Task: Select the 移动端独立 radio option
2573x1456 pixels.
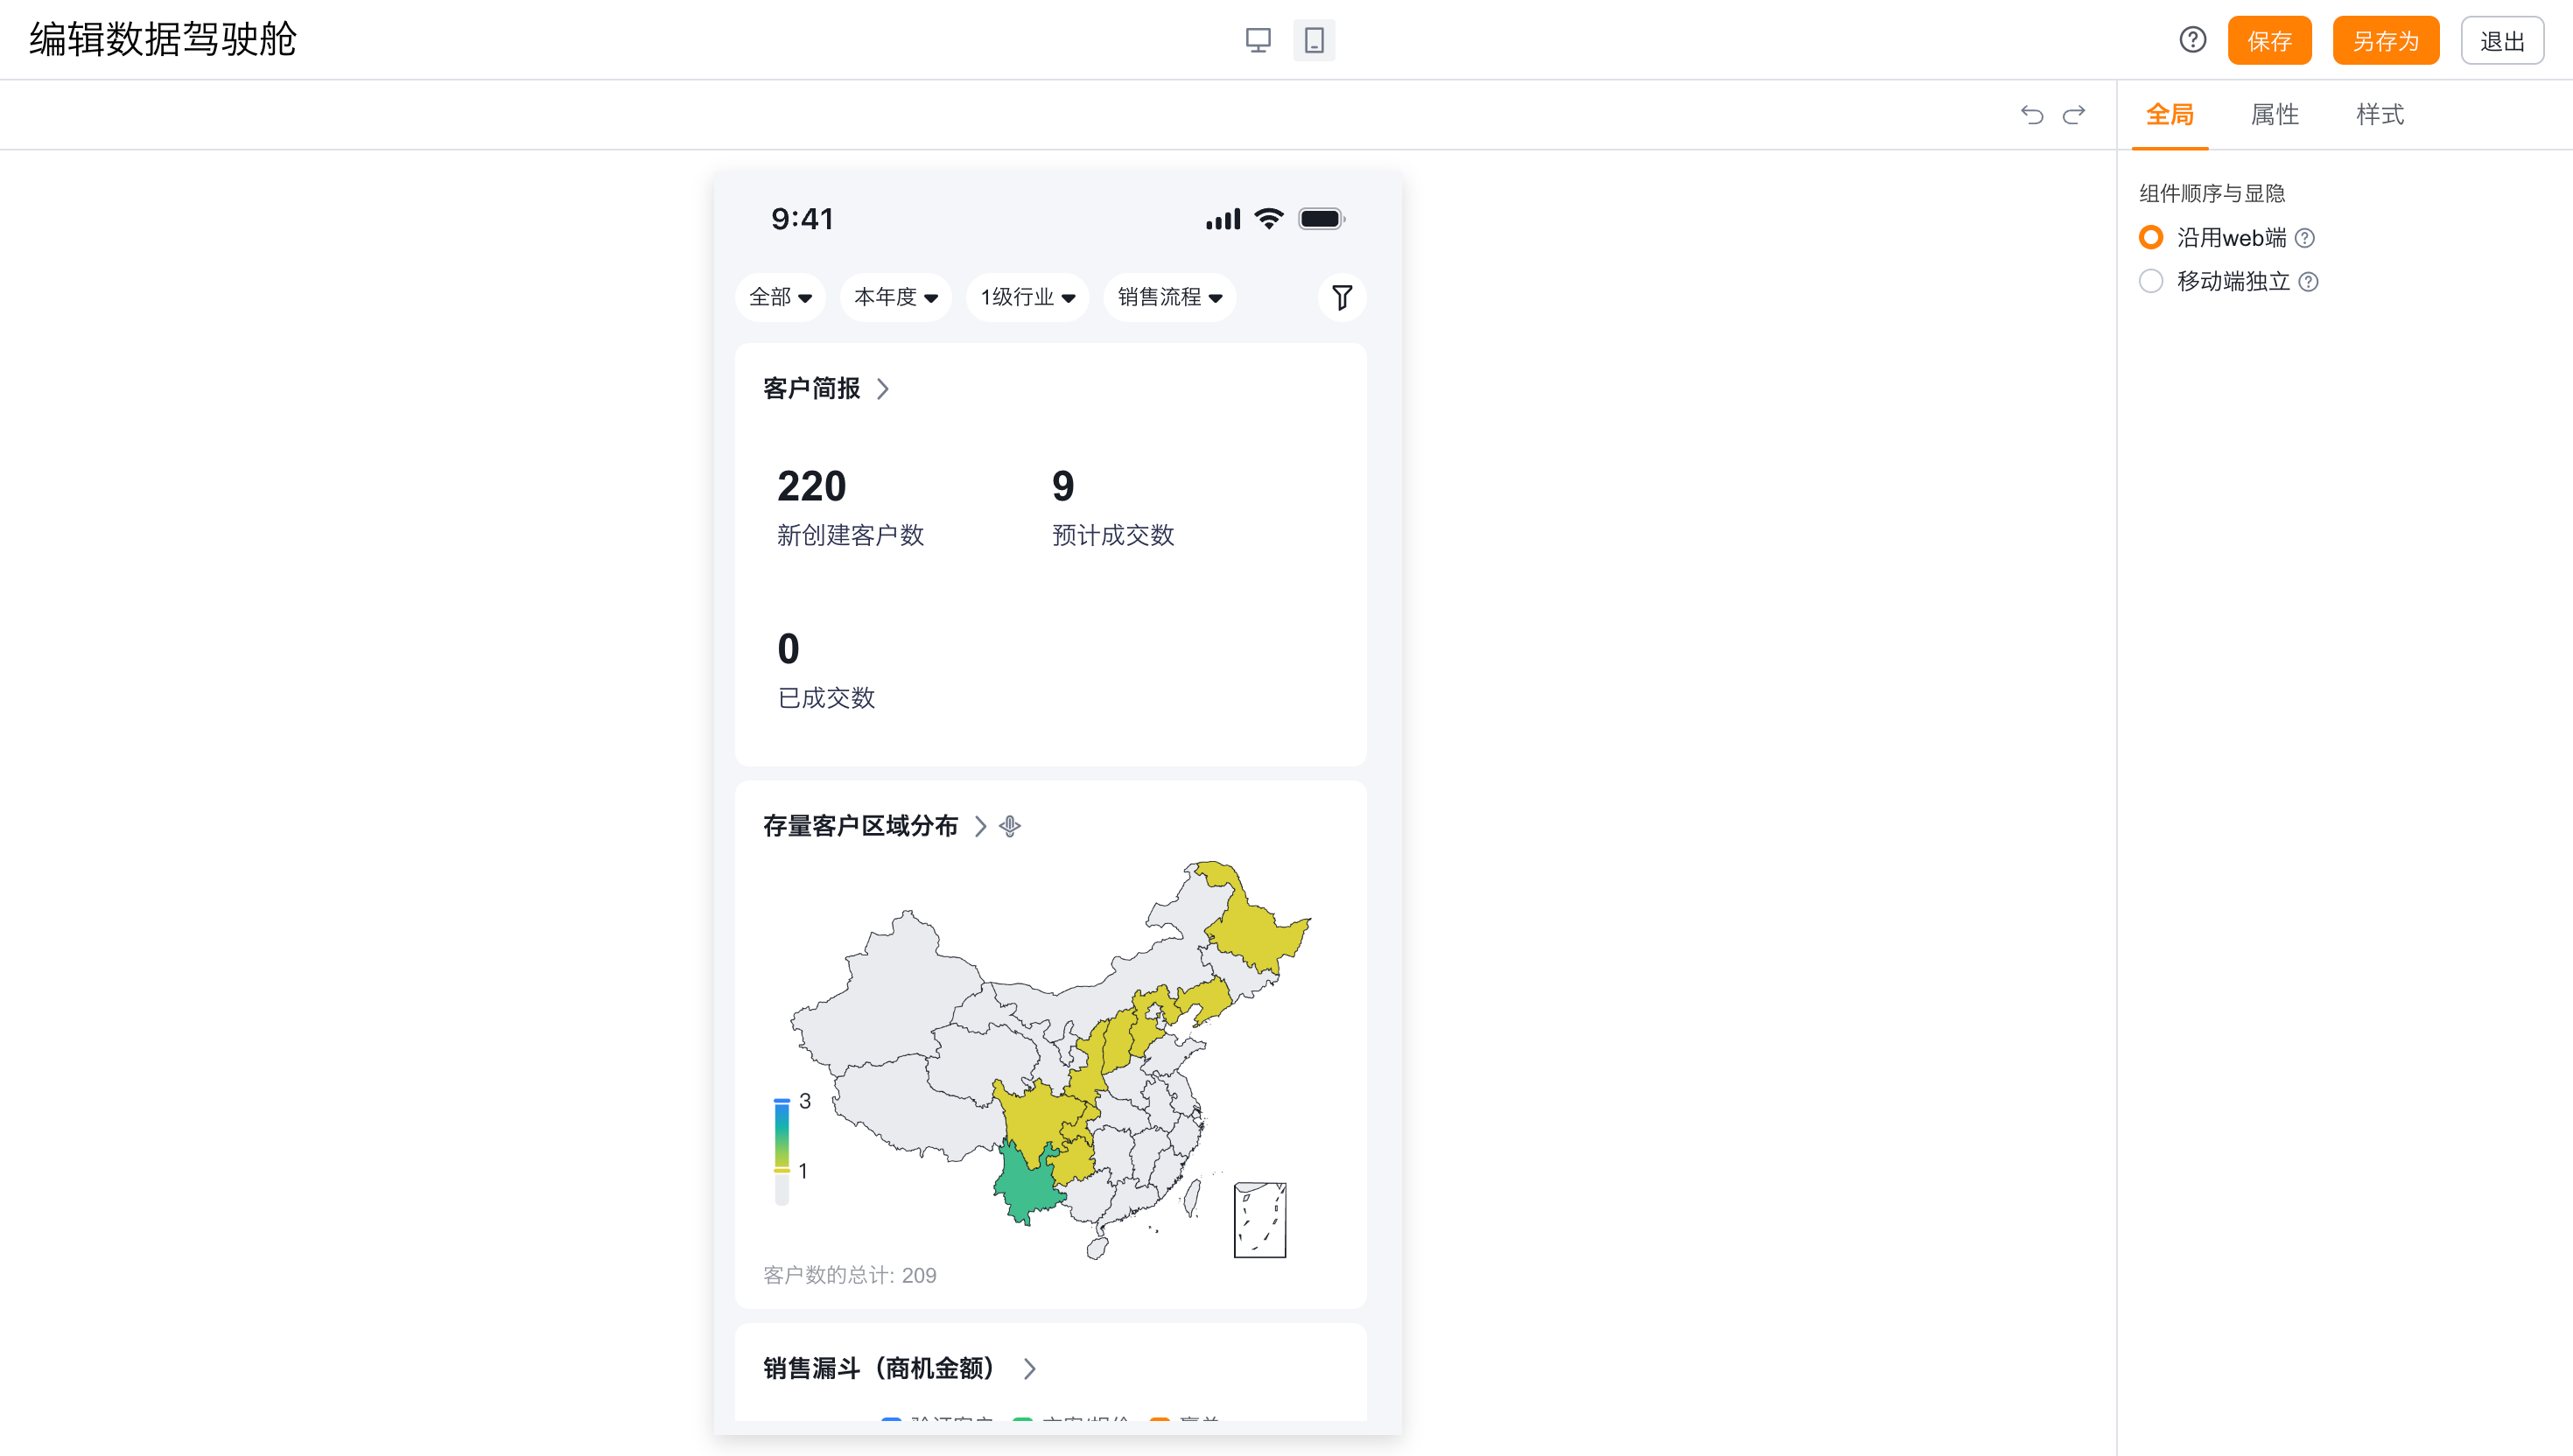Action: [x=2151, y=282]
